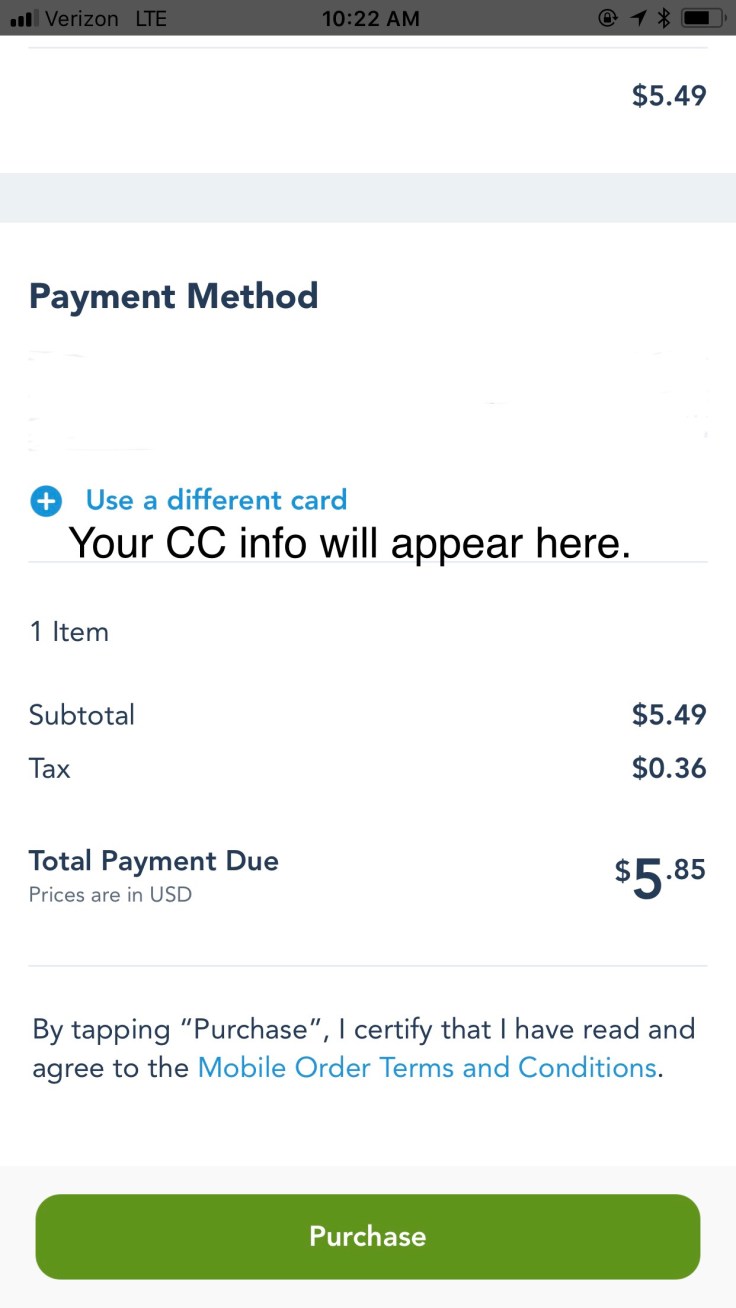
Task: Tap the Subtotal $5.49 amount
Action: (668, 715)
